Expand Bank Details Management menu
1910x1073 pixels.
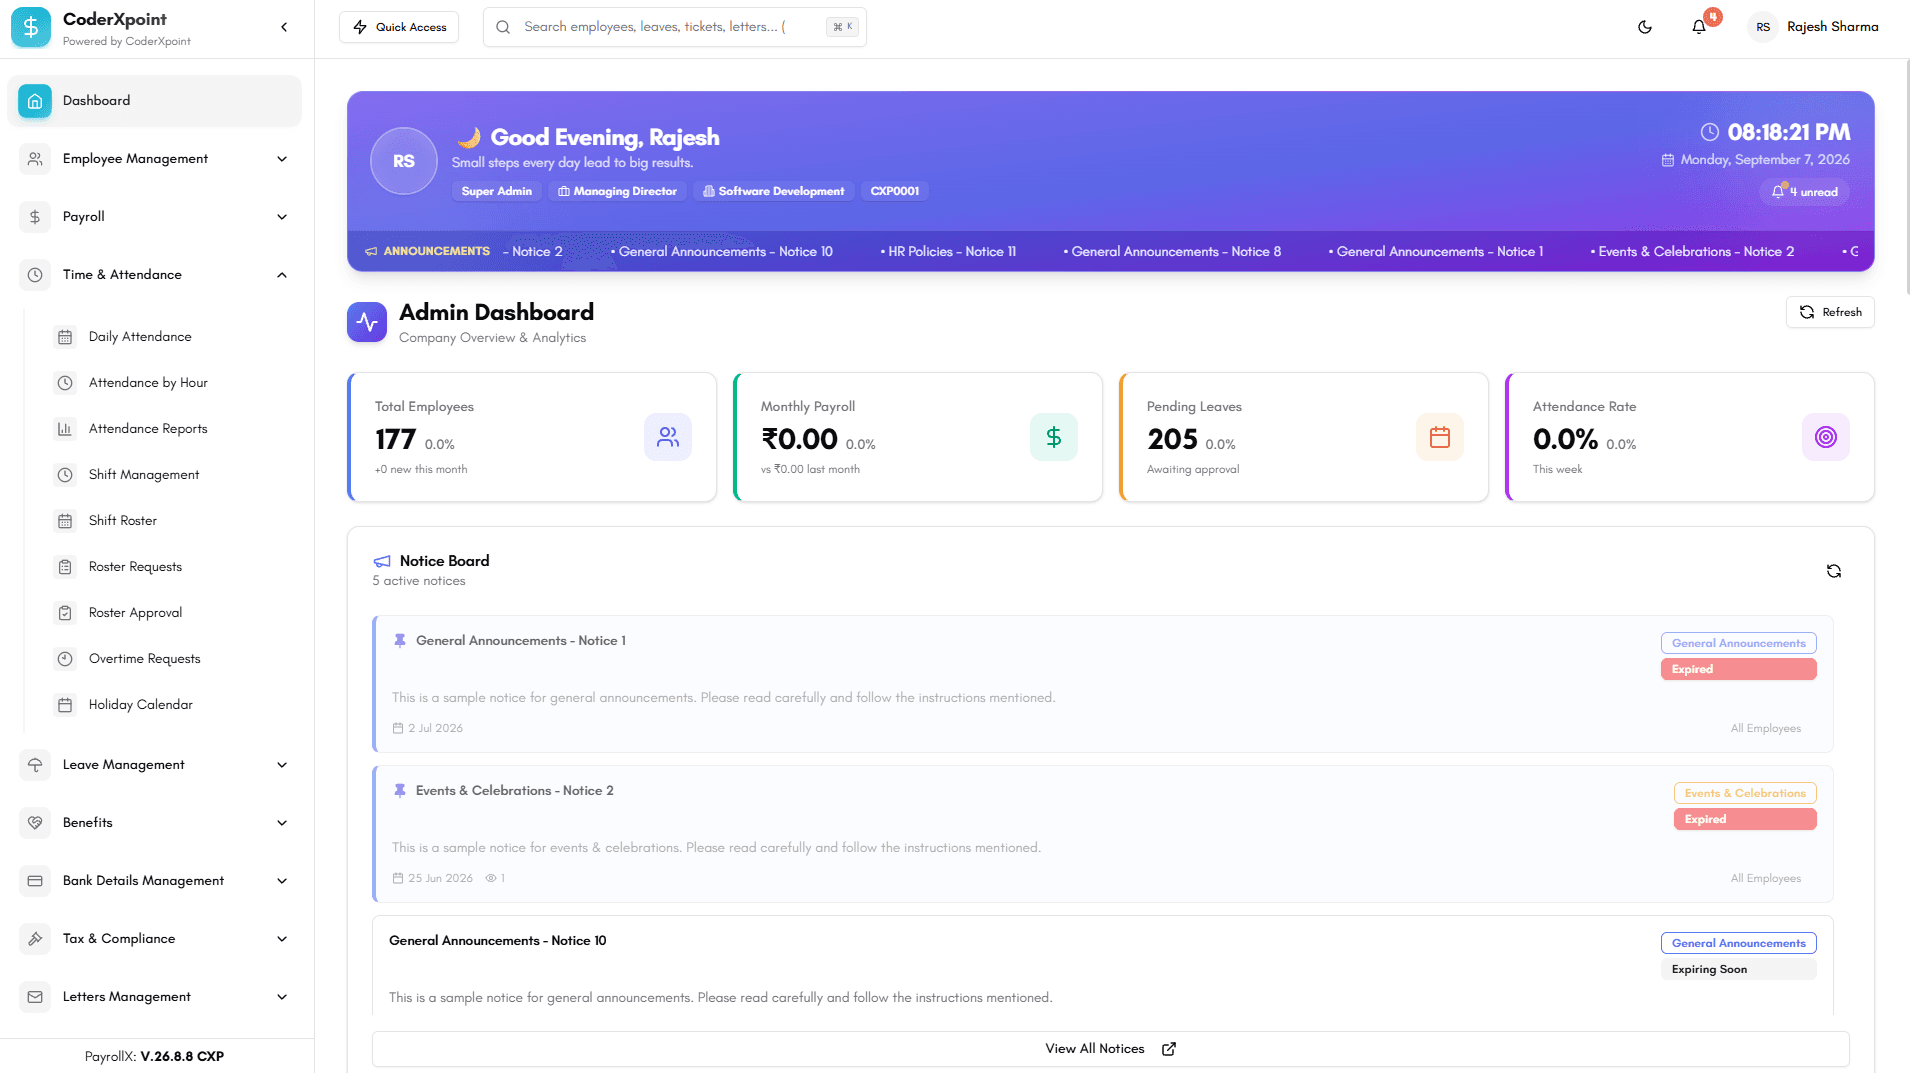click(x=282, y=881)
